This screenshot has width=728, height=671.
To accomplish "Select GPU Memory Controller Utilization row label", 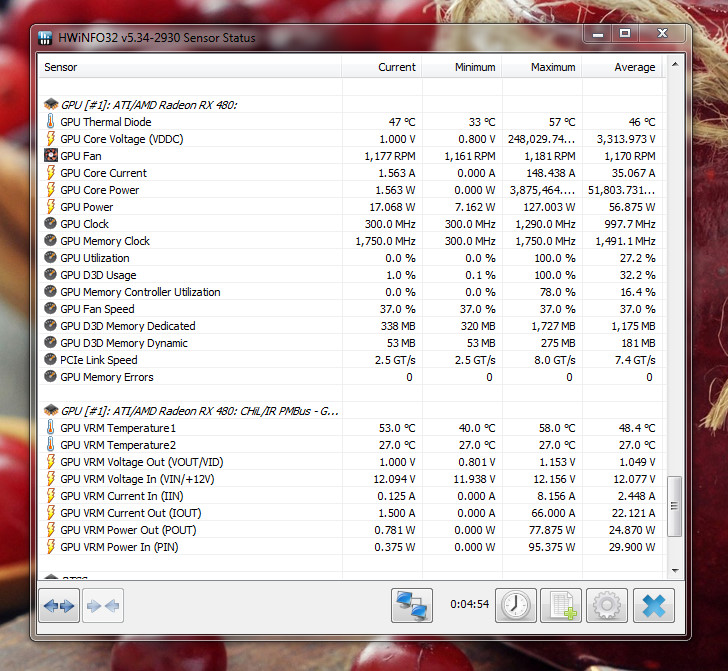I will [x=140, y=292].
